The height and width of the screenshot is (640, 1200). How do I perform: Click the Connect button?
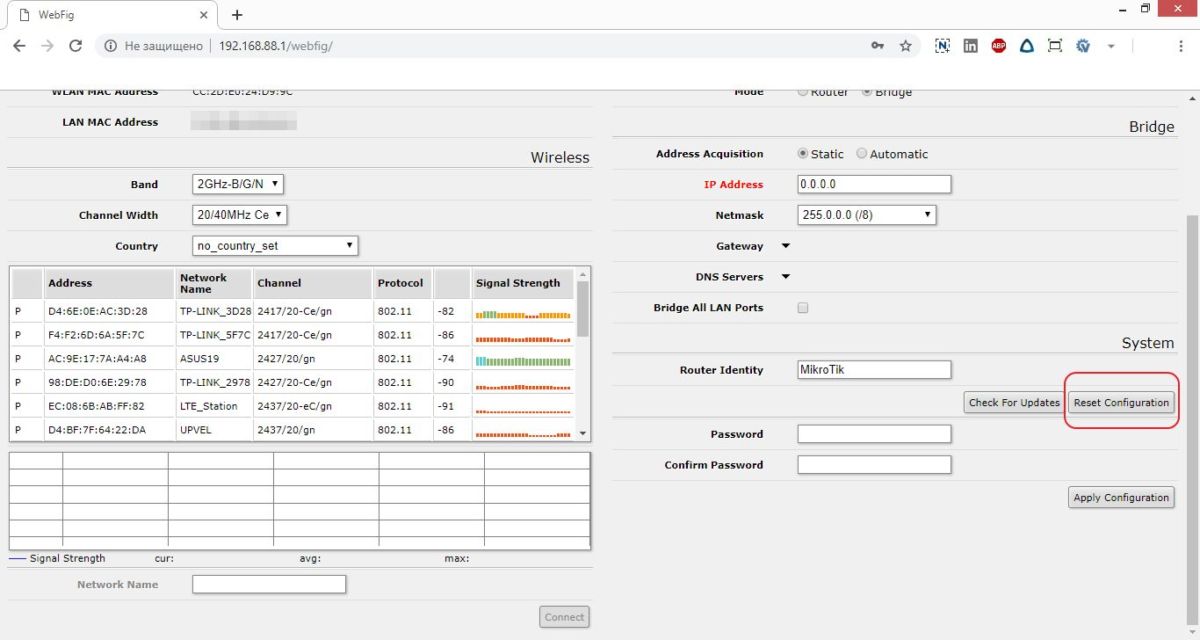(564, 617)
